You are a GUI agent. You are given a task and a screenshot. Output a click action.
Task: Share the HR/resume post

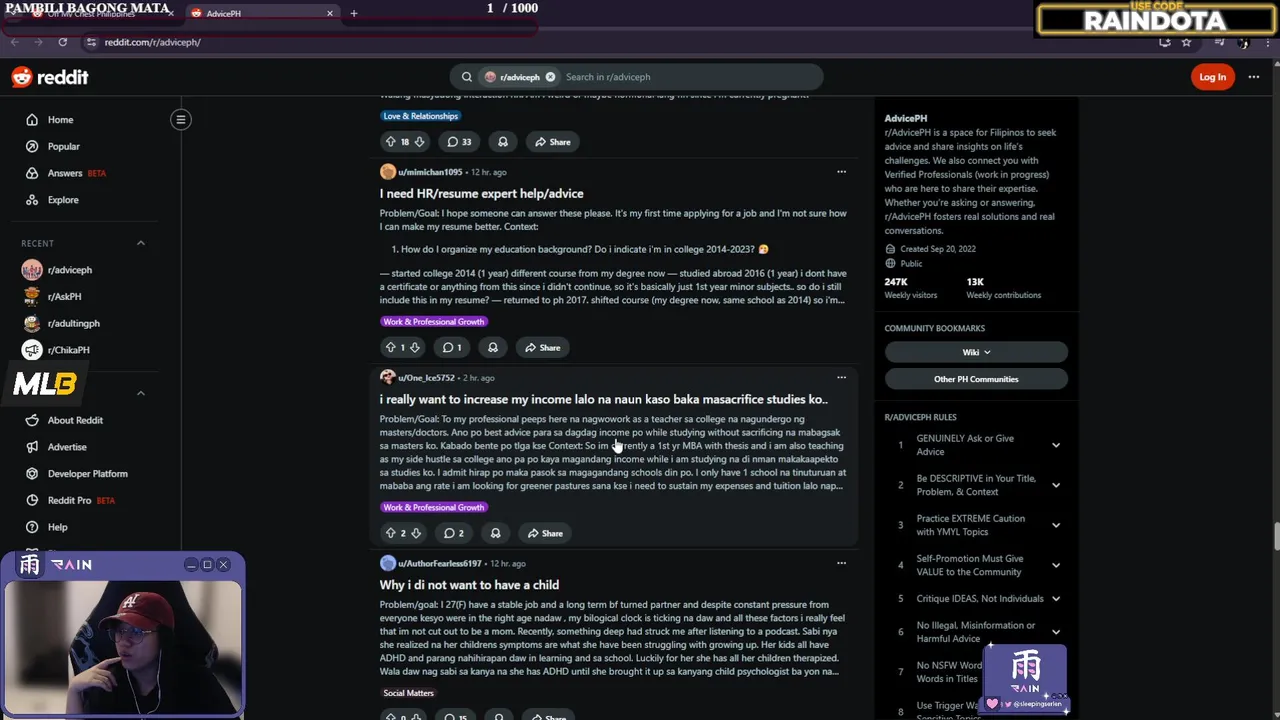(542, 347)
